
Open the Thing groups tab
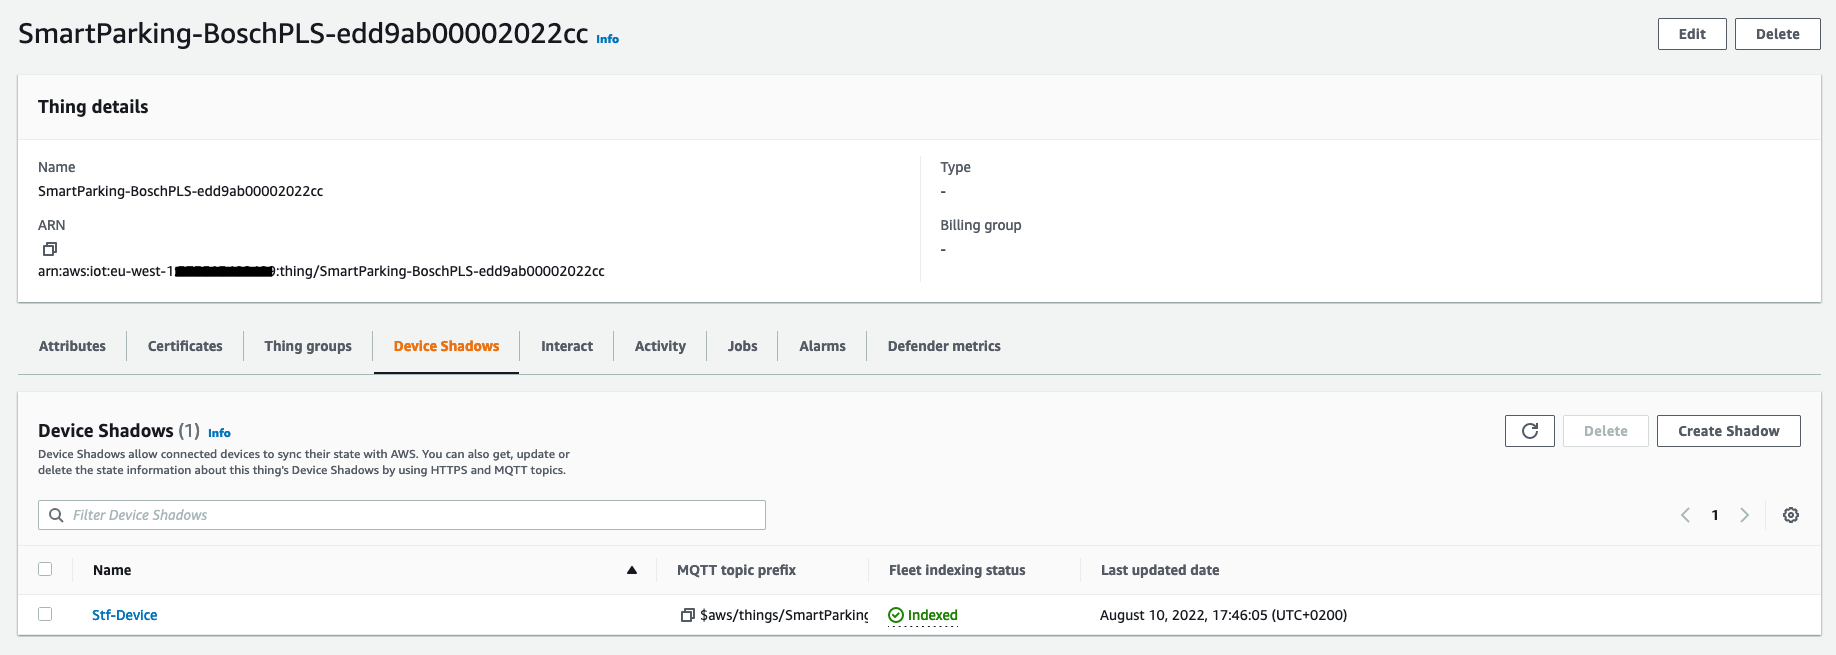308,346
